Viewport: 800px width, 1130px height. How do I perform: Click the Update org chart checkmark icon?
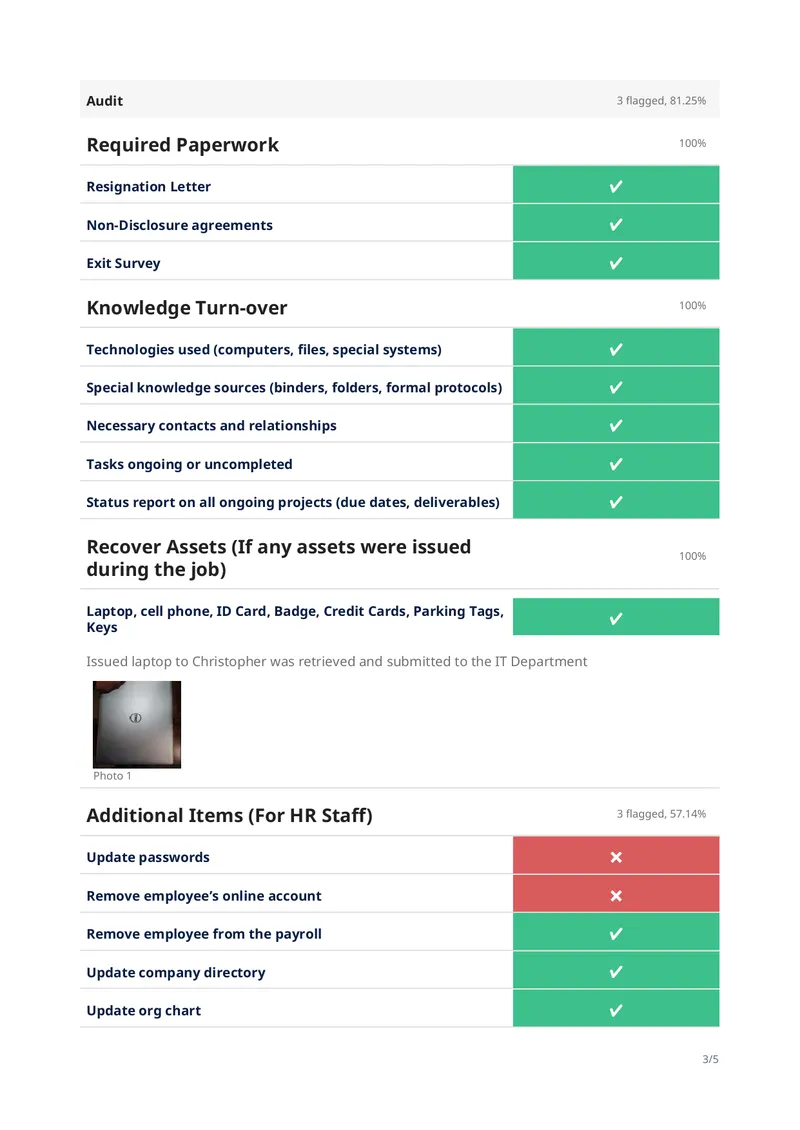click(x=615, y=1010)
